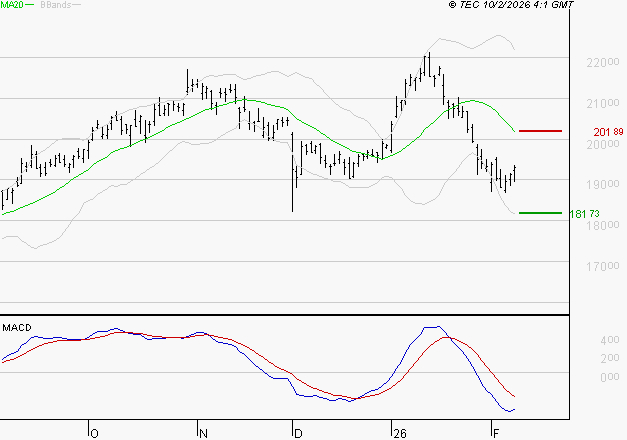Click the N month marker on time axis
This screenshot has width=627, height=440.
pyautogui.click(x=203, y=434)
